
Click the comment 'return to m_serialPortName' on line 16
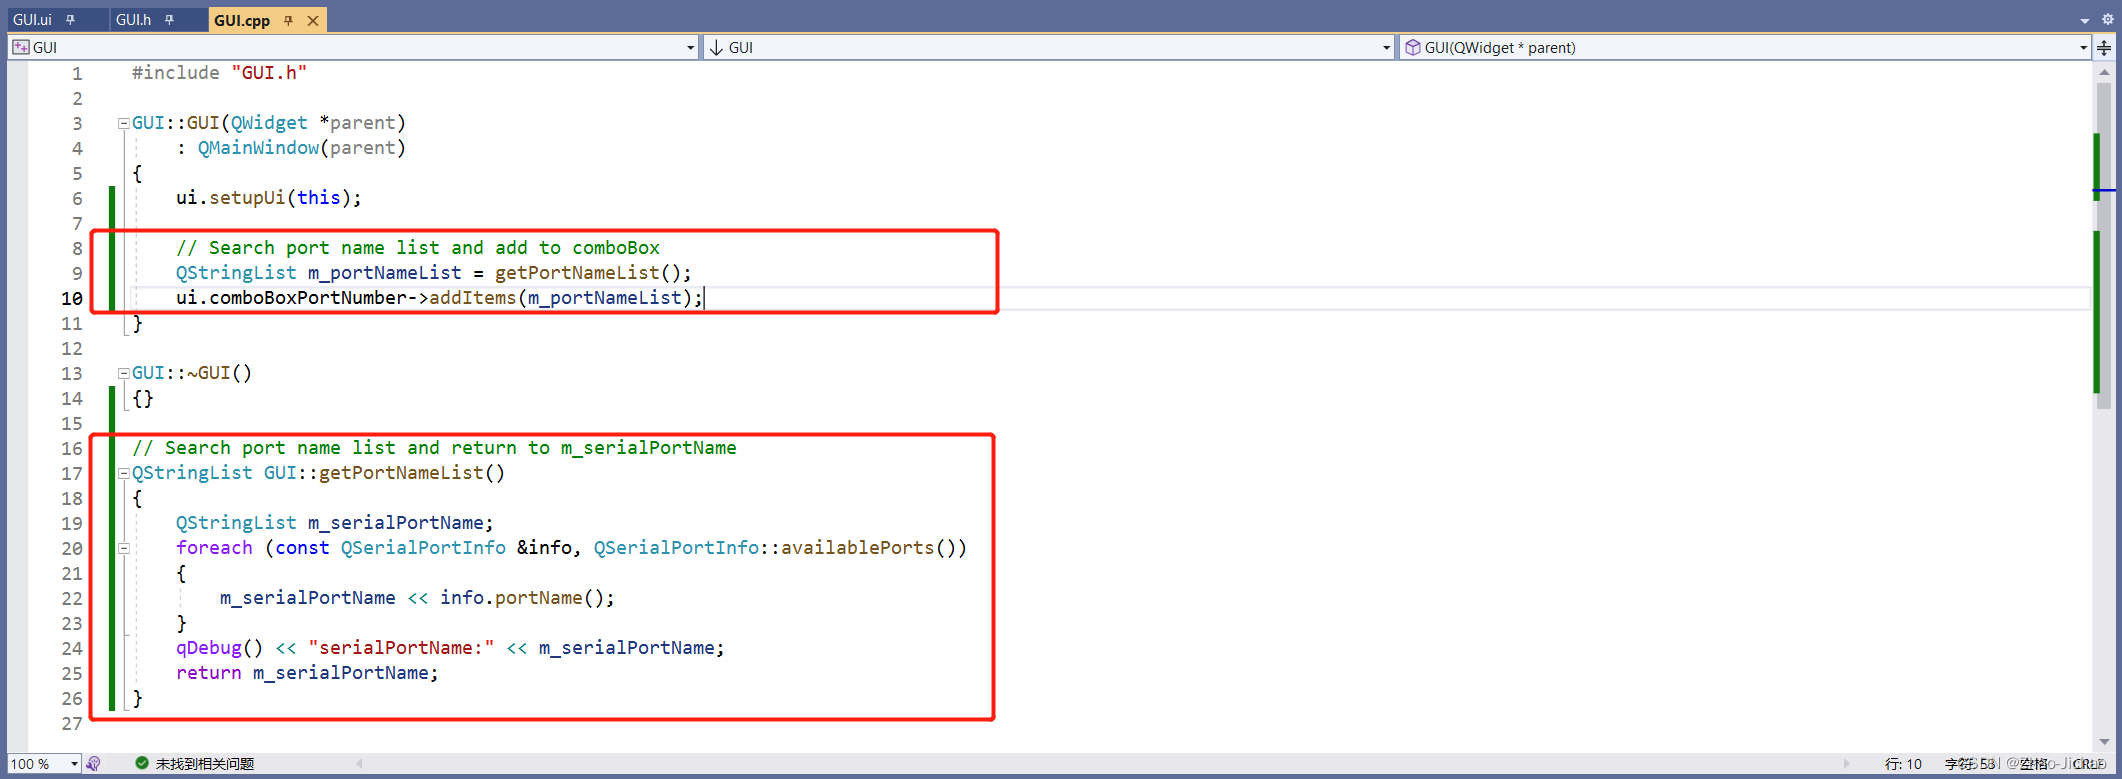tap(593, 448)
